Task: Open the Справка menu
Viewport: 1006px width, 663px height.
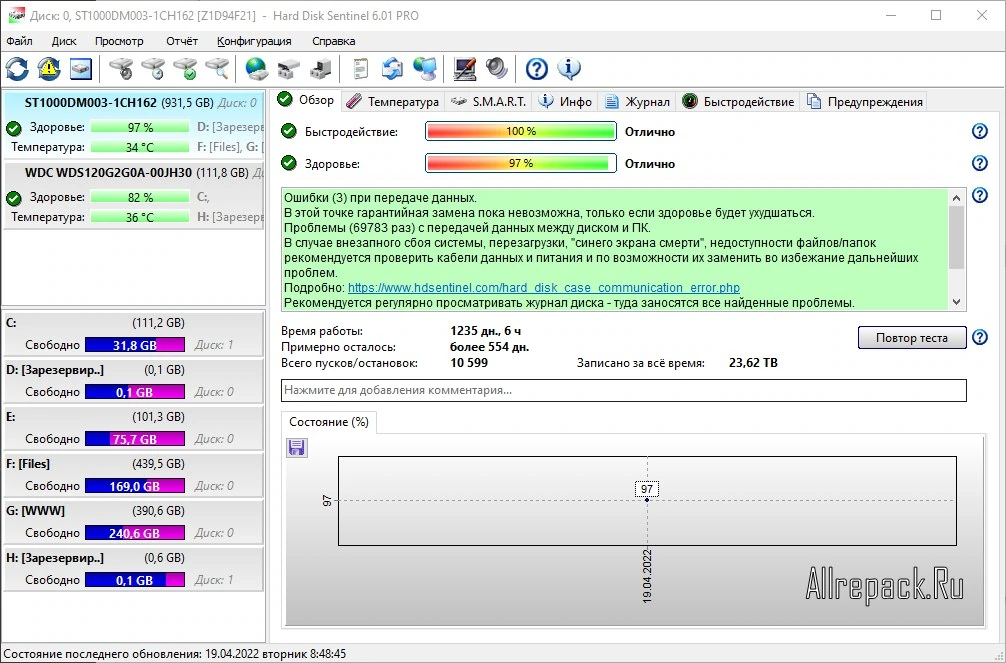Action: pyautogui.click(x=334, y=41)
